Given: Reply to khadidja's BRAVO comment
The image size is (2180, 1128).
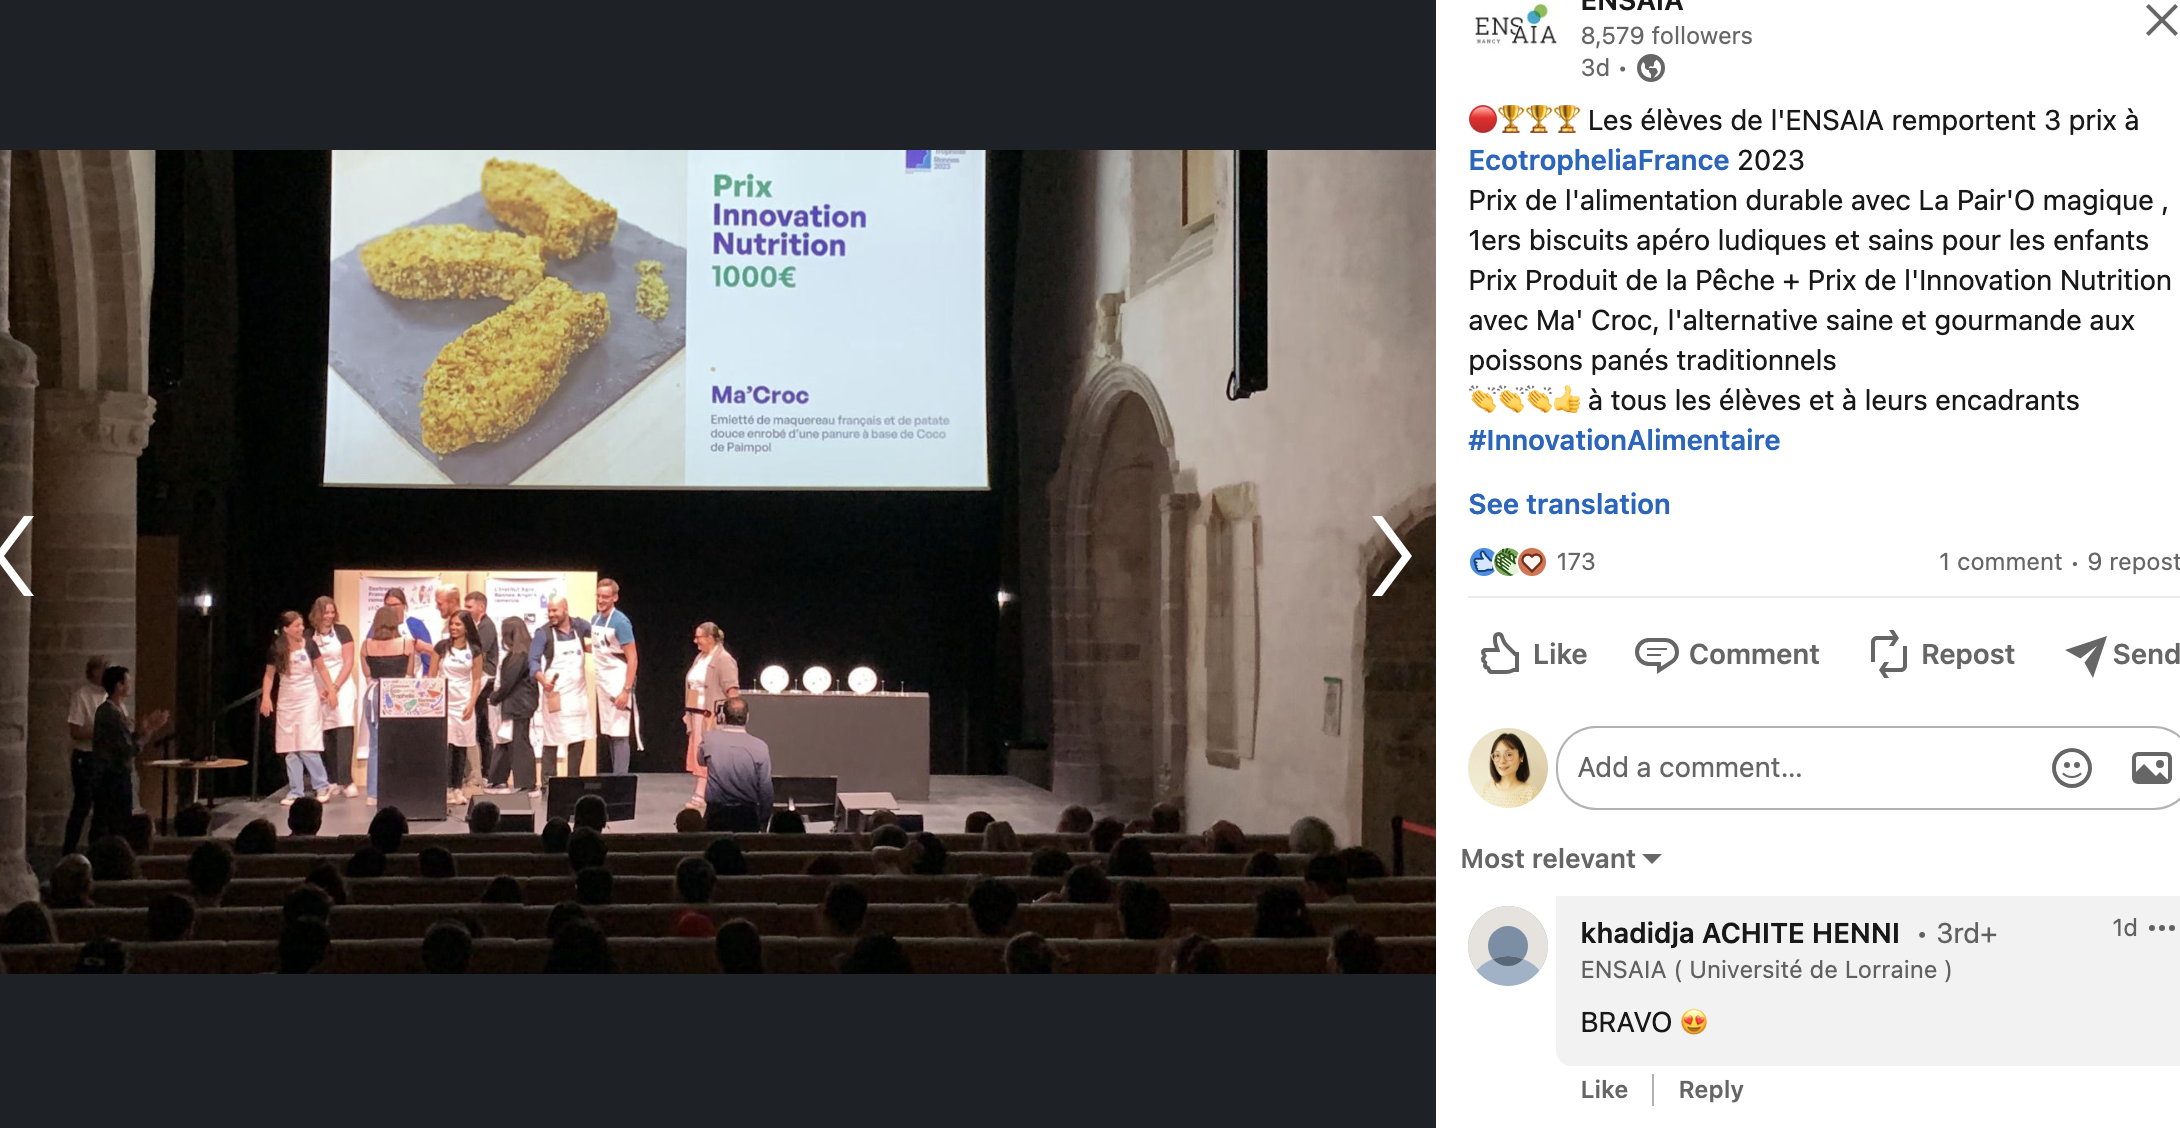Looking at the screenshot, I should point(1710,1090).
